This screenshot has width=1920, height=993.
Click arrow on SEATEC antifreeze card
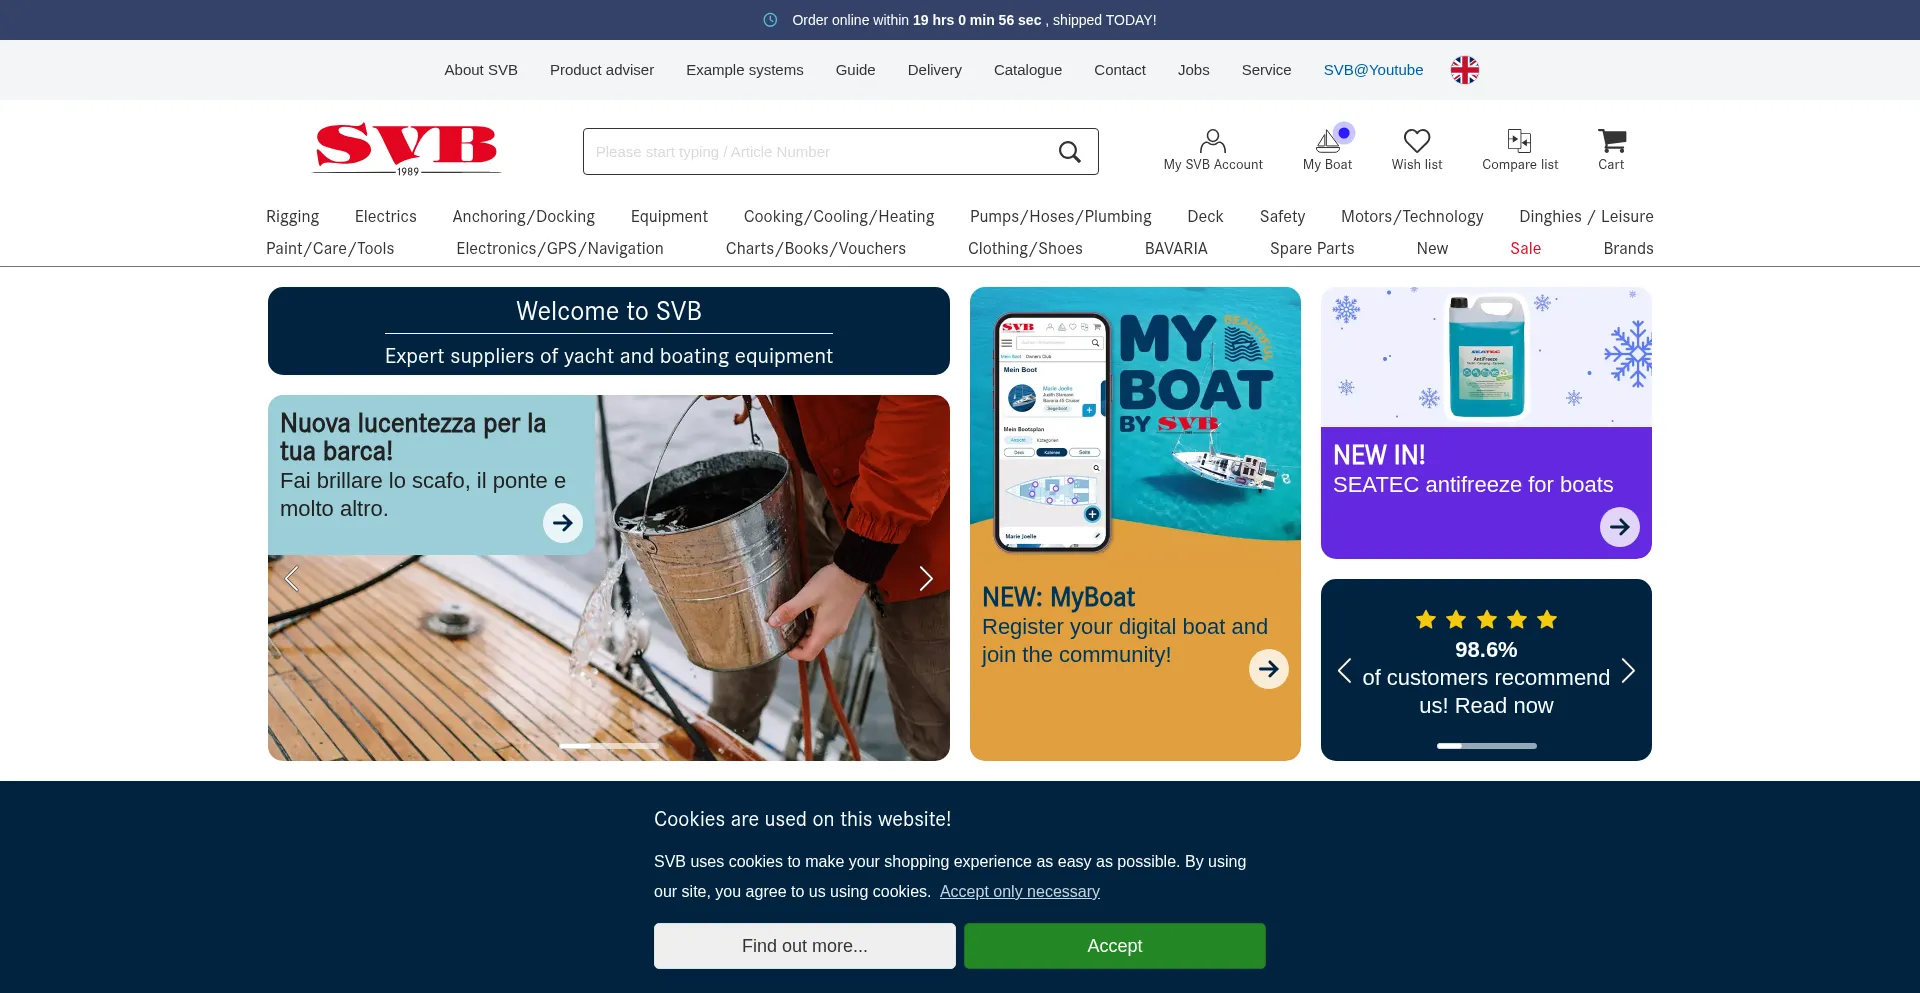[x=1619, y=527]
